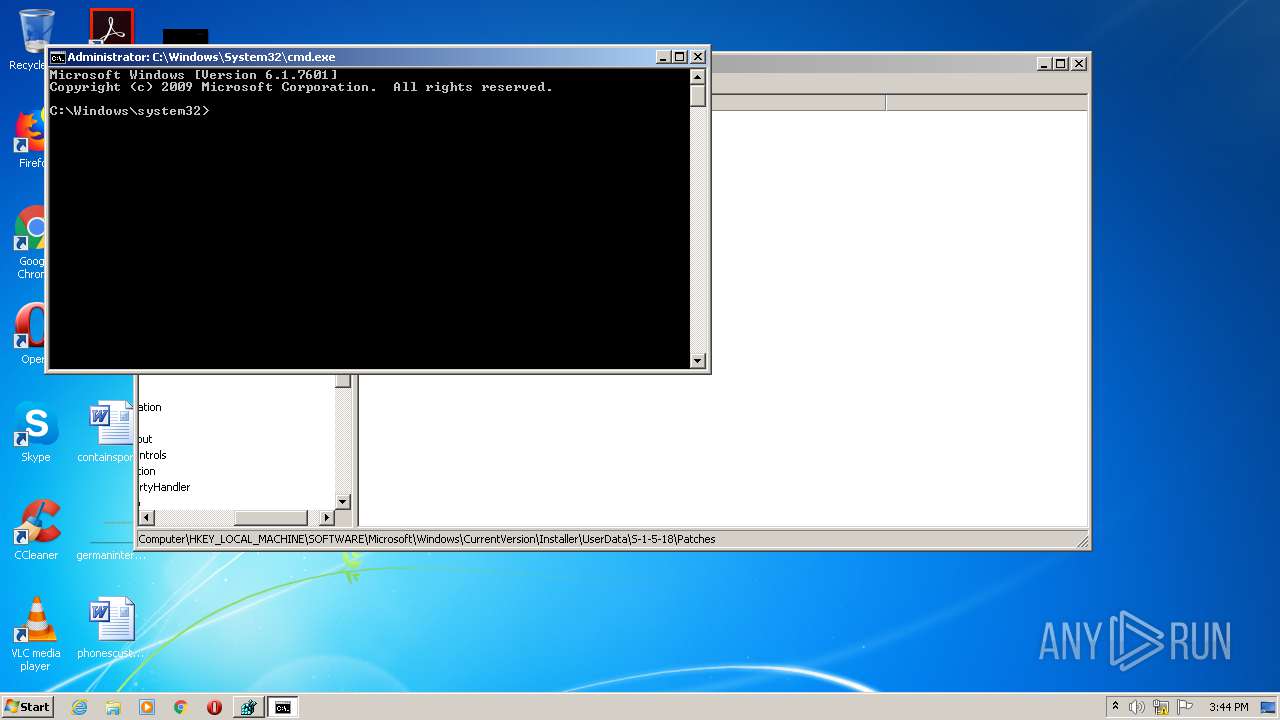
Task: Show hidden tray icons arrow
Action: [x=1115, y=707]
